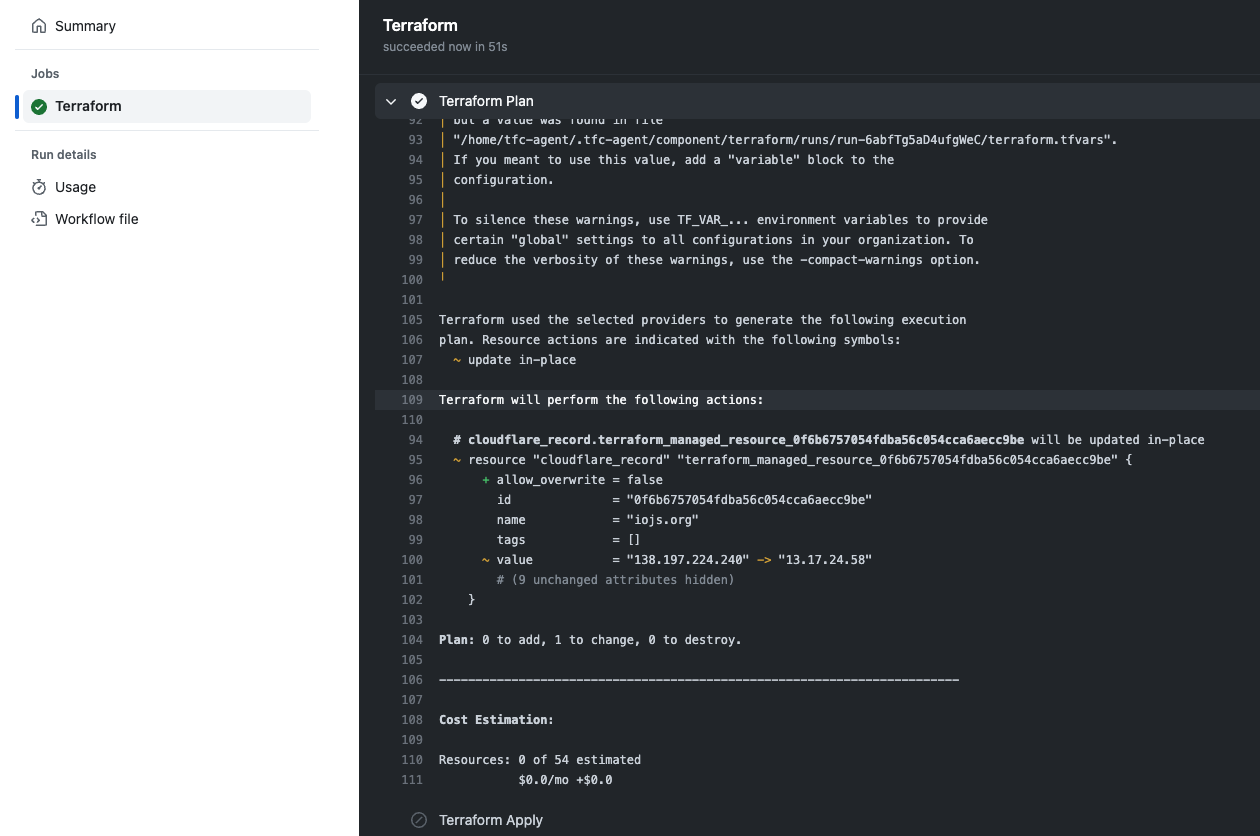
Task: Click the green success icon beside Terraform job
Action: click(x=39, y=107)
